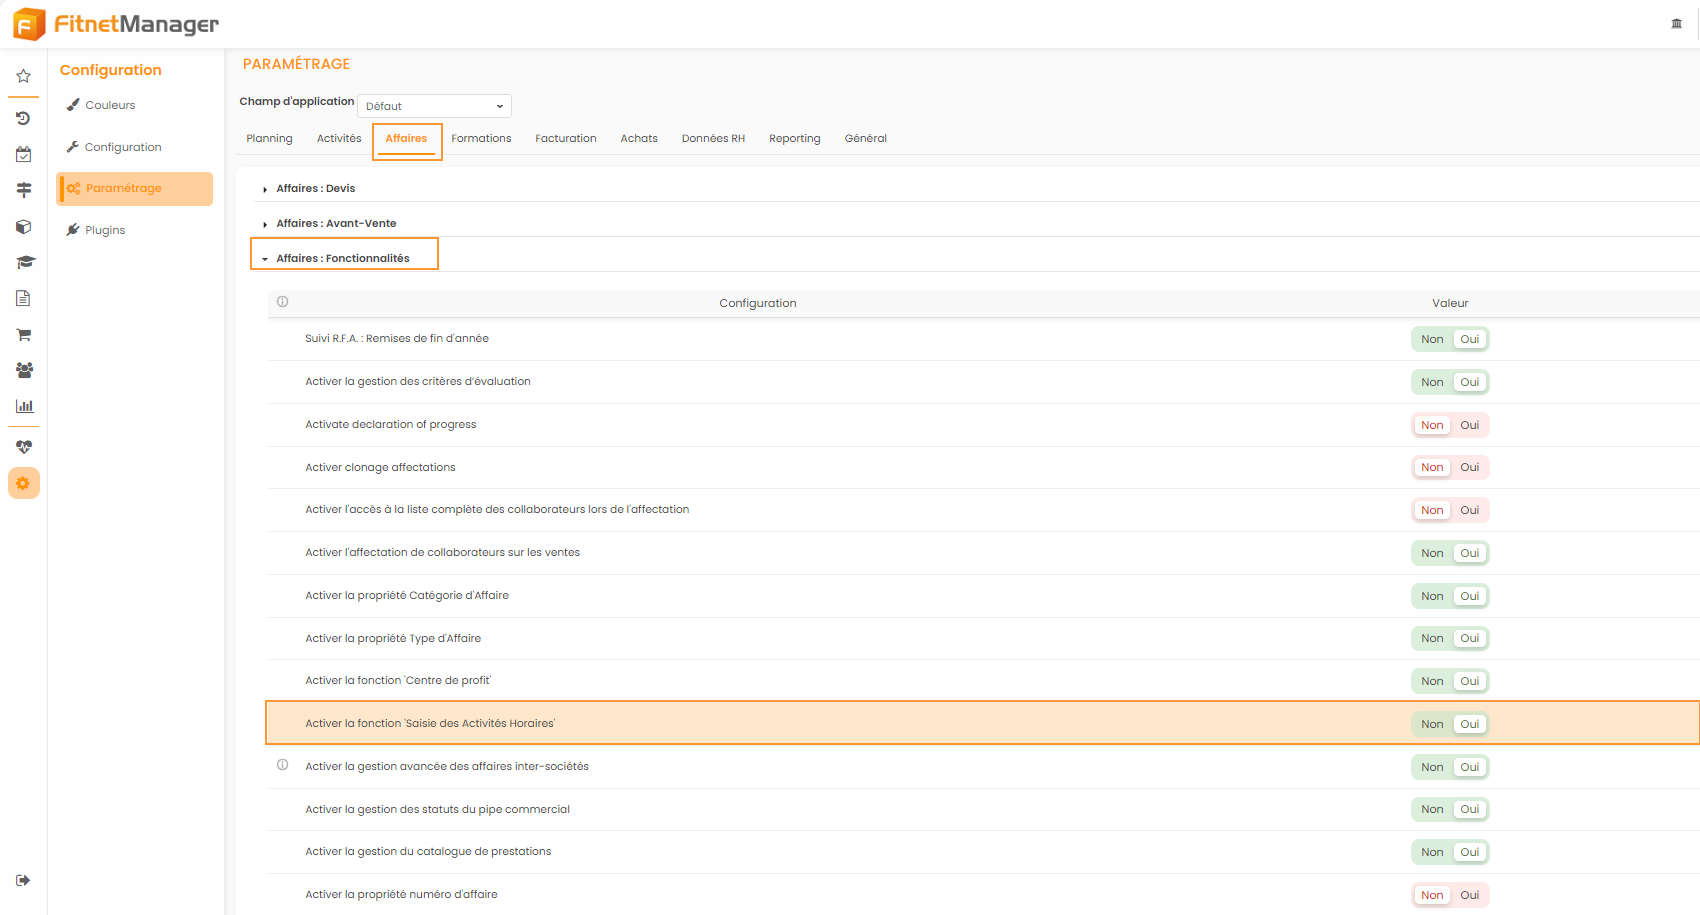Open the Plugins menu entry
Image resolution: width=1700 pixels, height=915 pixels.
(105, 230)
